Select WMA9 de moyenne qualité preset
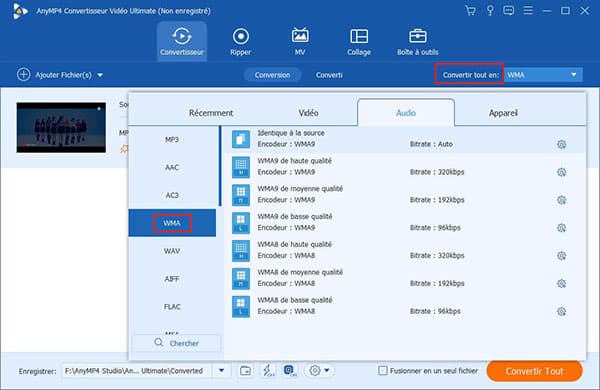This screenshot has width=600, height=390. pyautogui.click(x=406, y=195)
